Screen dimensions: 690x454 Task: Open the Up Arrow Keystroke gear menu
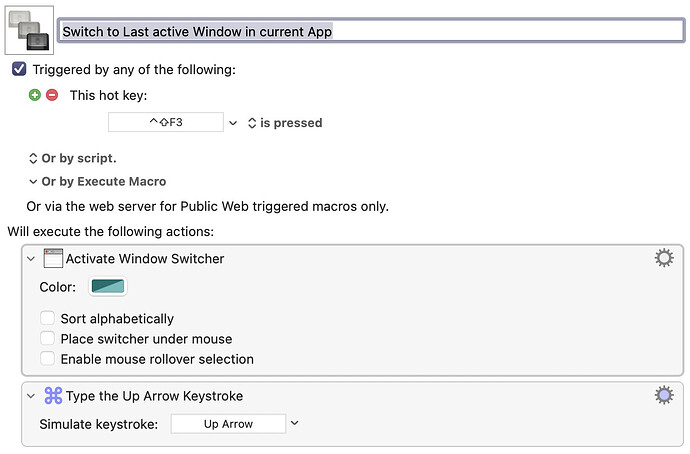tap(663, 396)
